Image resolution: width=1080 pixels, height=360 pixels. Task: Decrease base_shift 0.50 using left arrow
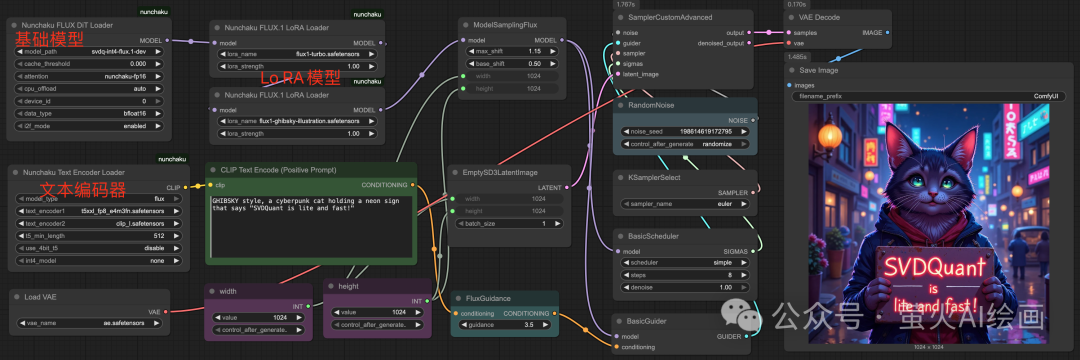[471, 64]
